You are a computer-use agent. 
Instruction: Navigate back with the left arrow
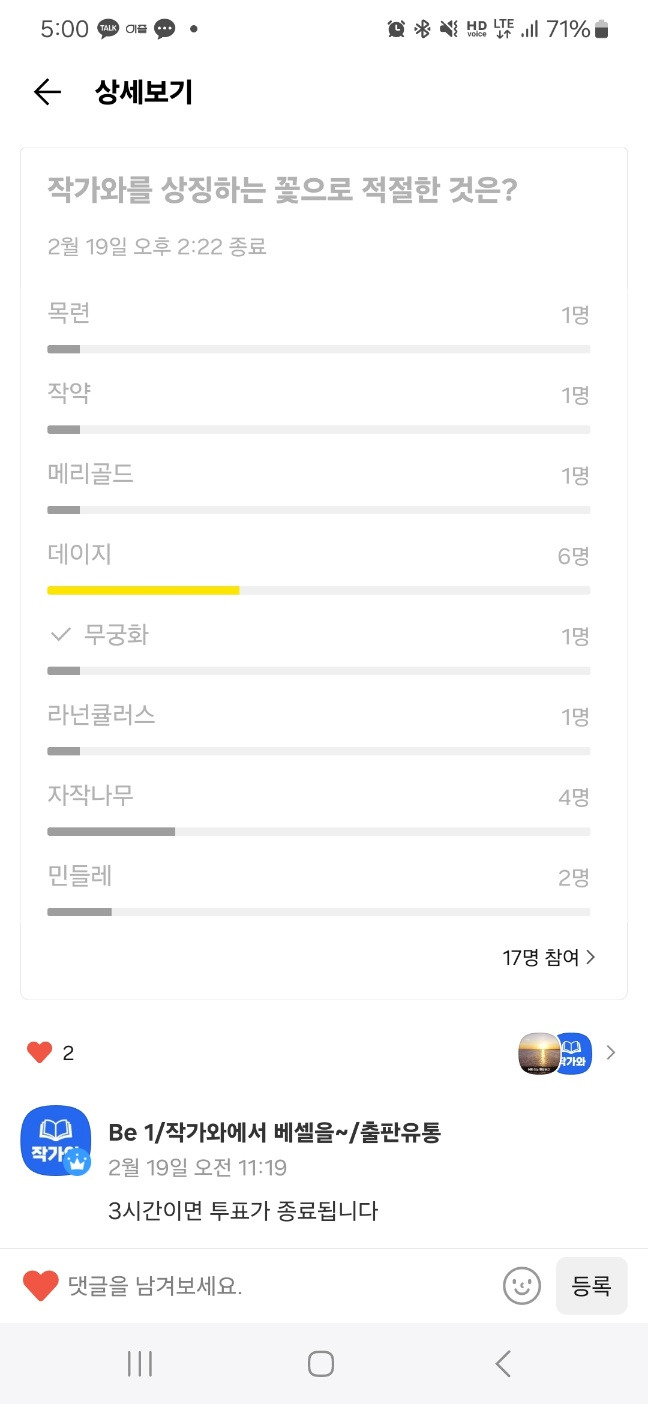[x=46, y=91]
